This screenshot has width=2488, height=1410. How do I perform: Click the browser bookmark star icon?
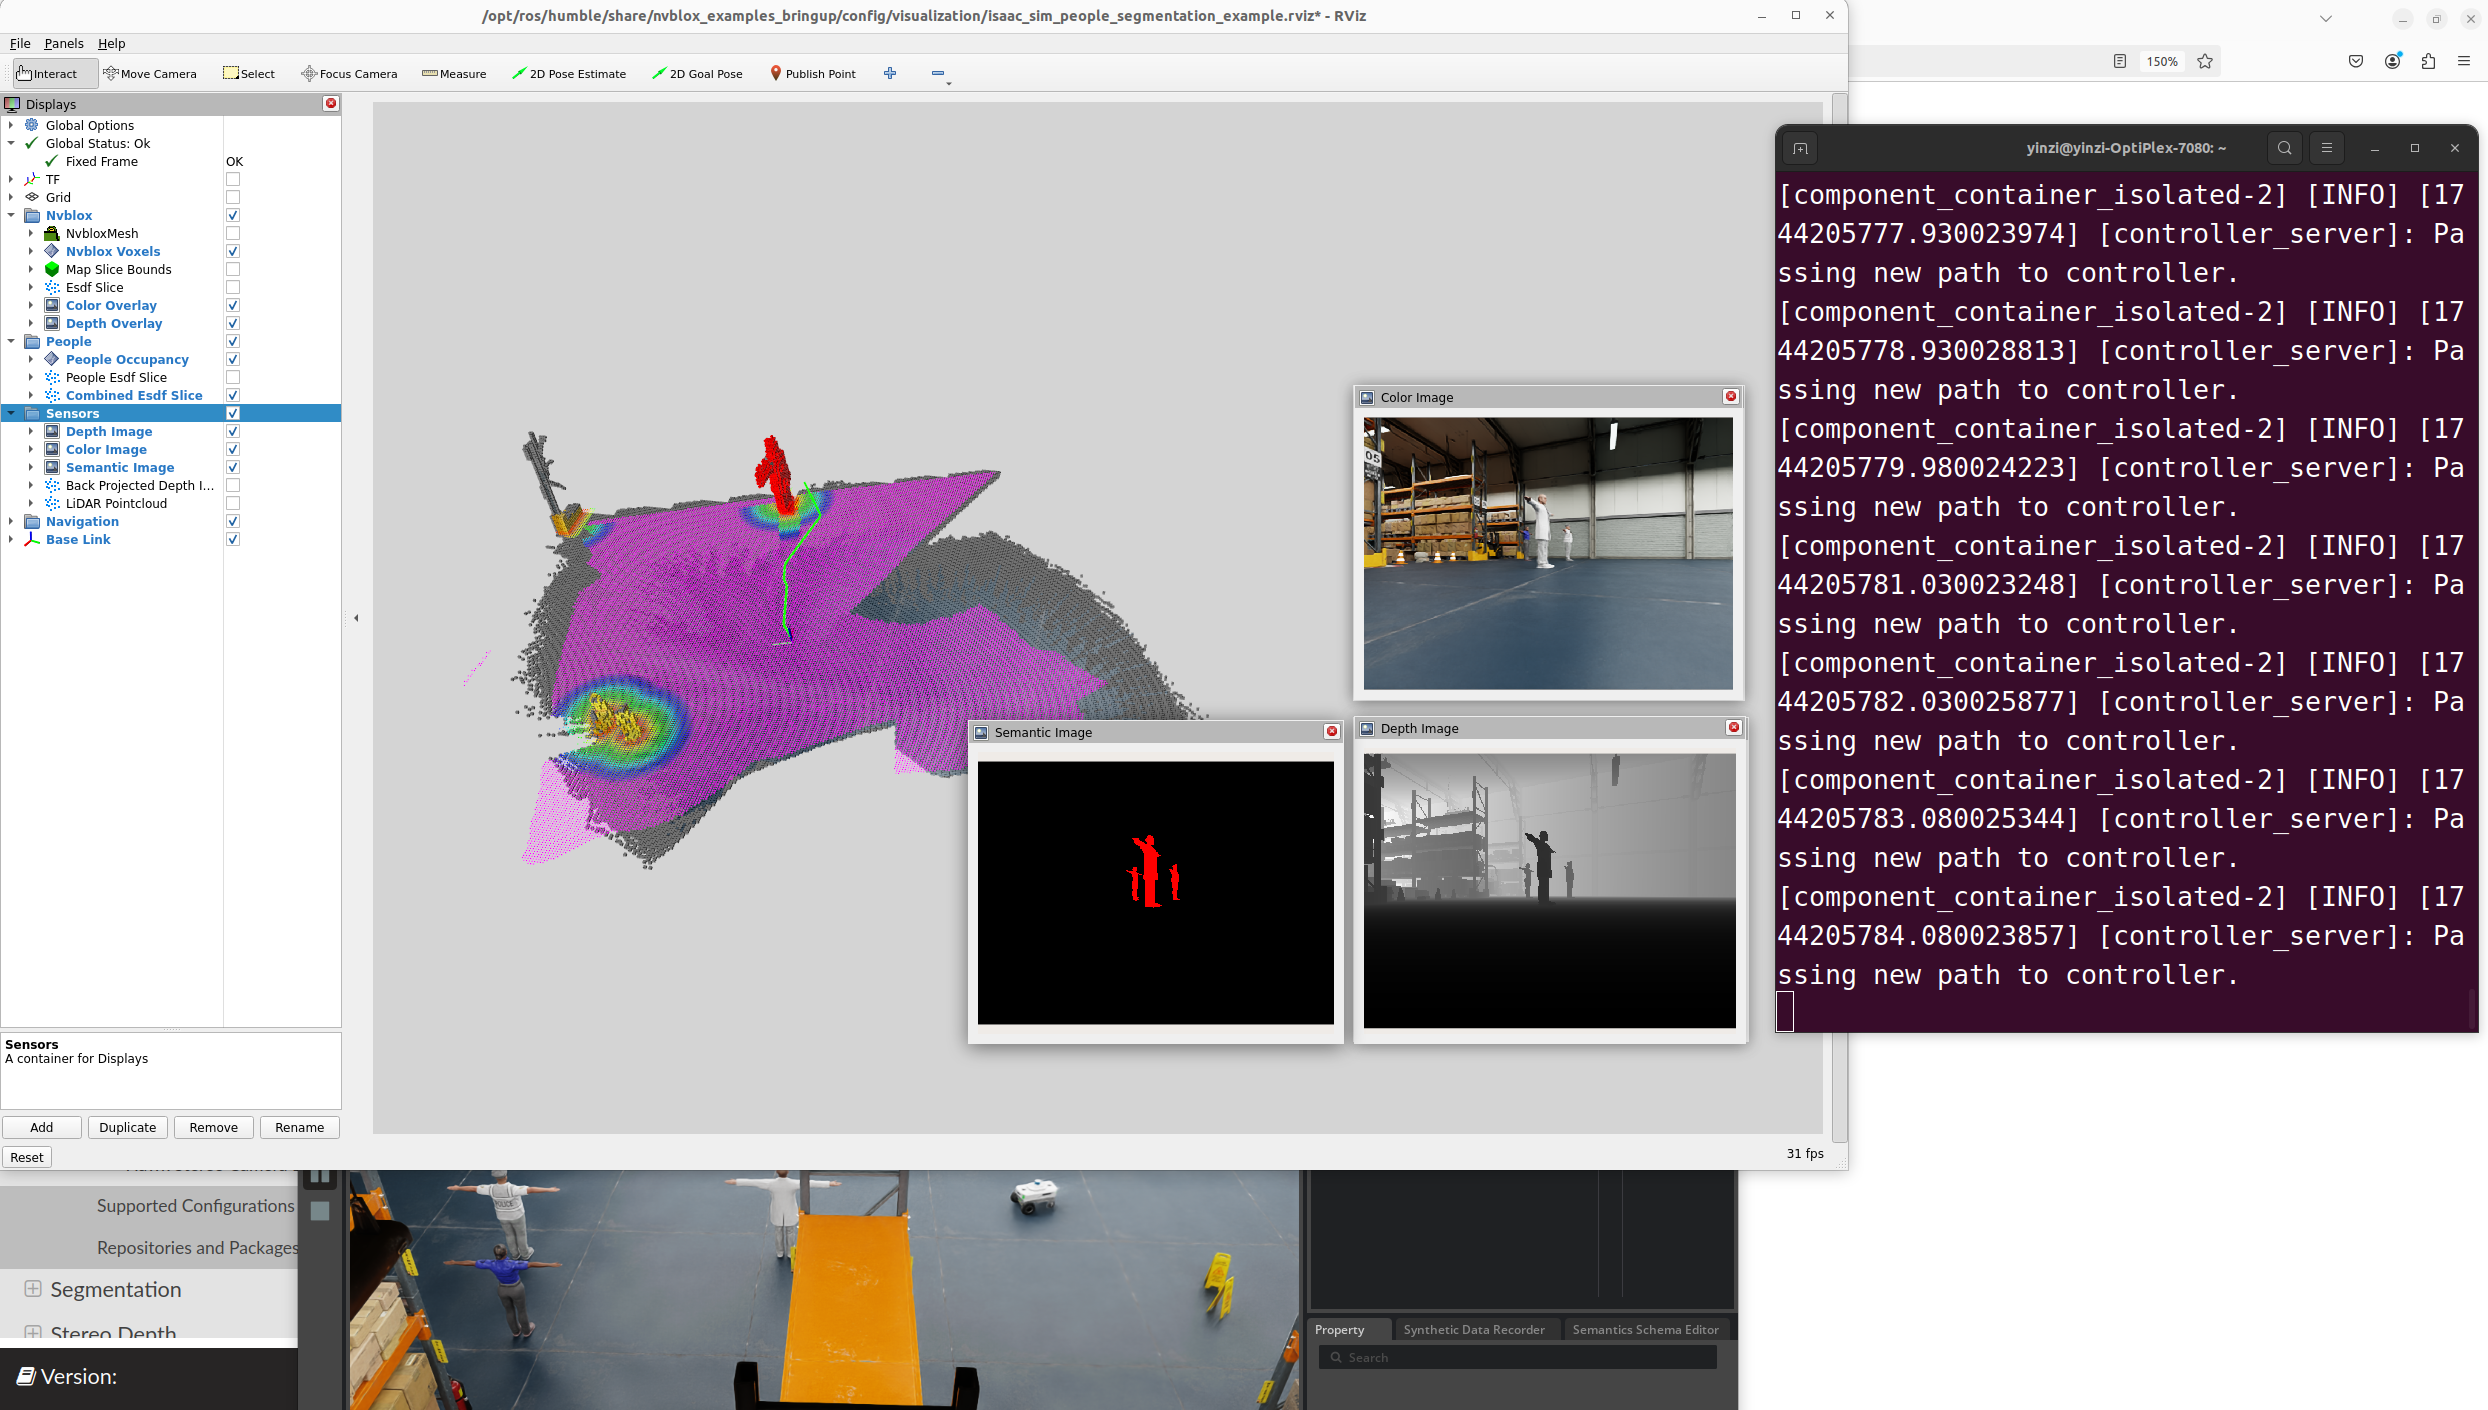tap(2205, 61)
